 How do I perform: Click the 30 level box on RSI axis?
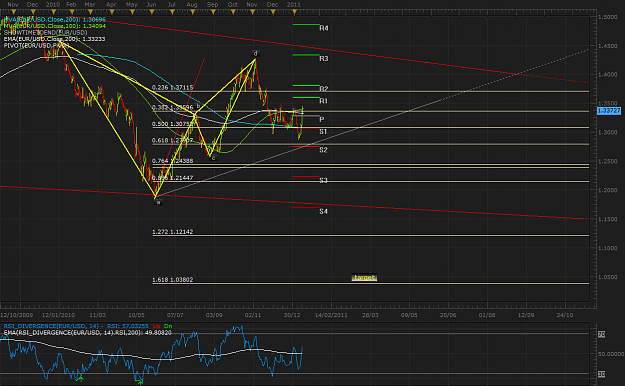coord(601,374)
